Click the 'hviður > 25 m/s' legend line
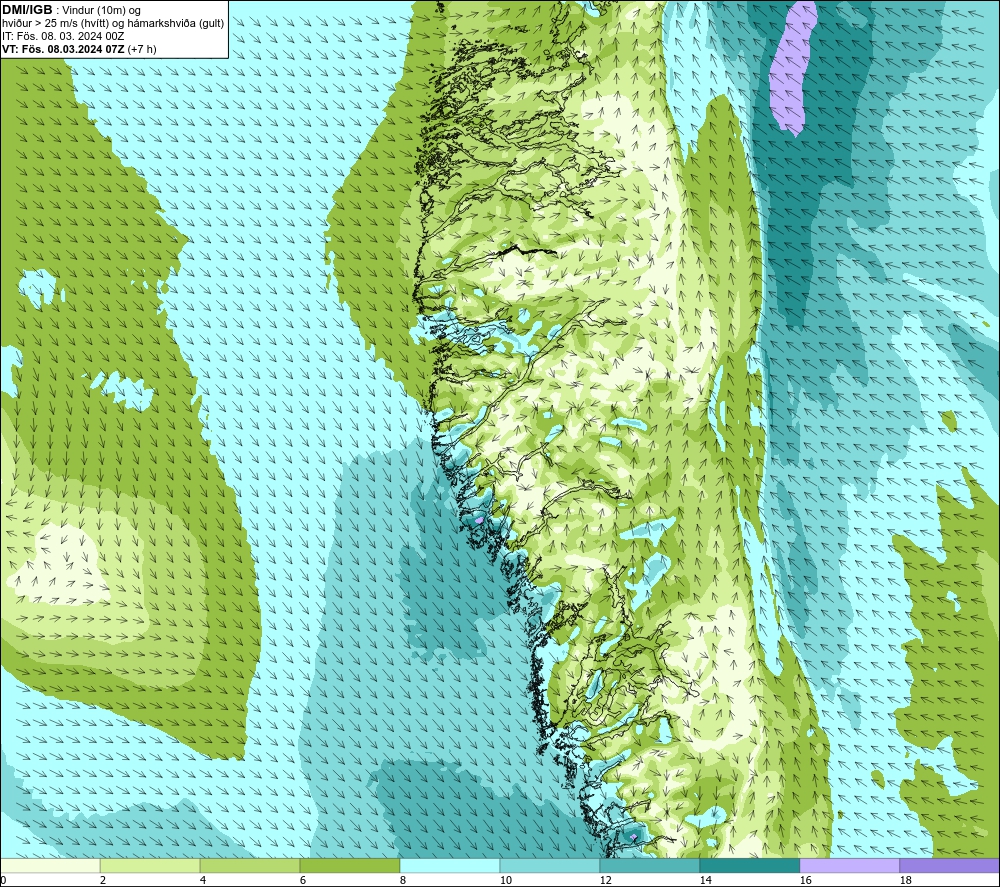The image size is (1000, 887). (x=113, y=24)
